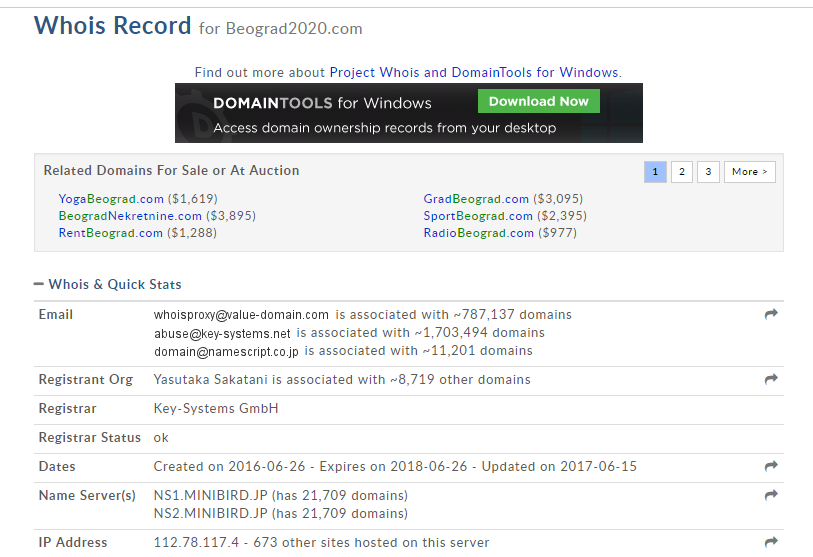Image resolution: width=813 pixels, height=557 pixels.
Task: Click the Registrar Status row label
Action: pyautogui.click(x=90, y=438)
